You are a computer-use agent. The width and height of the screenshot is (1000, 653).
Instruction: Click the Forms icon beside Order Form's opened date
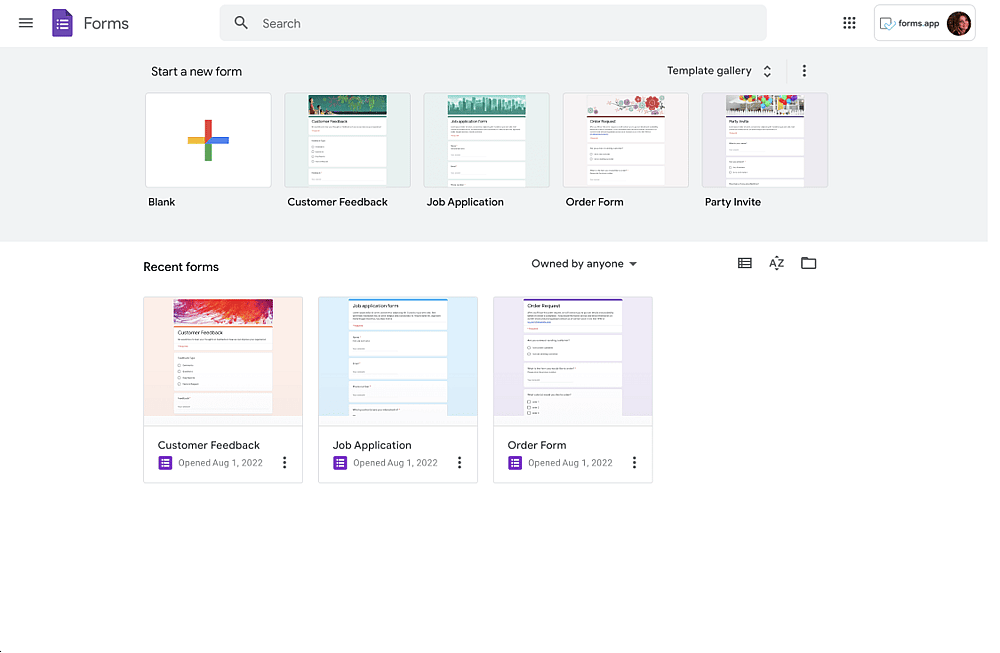[x=515, y=463]
